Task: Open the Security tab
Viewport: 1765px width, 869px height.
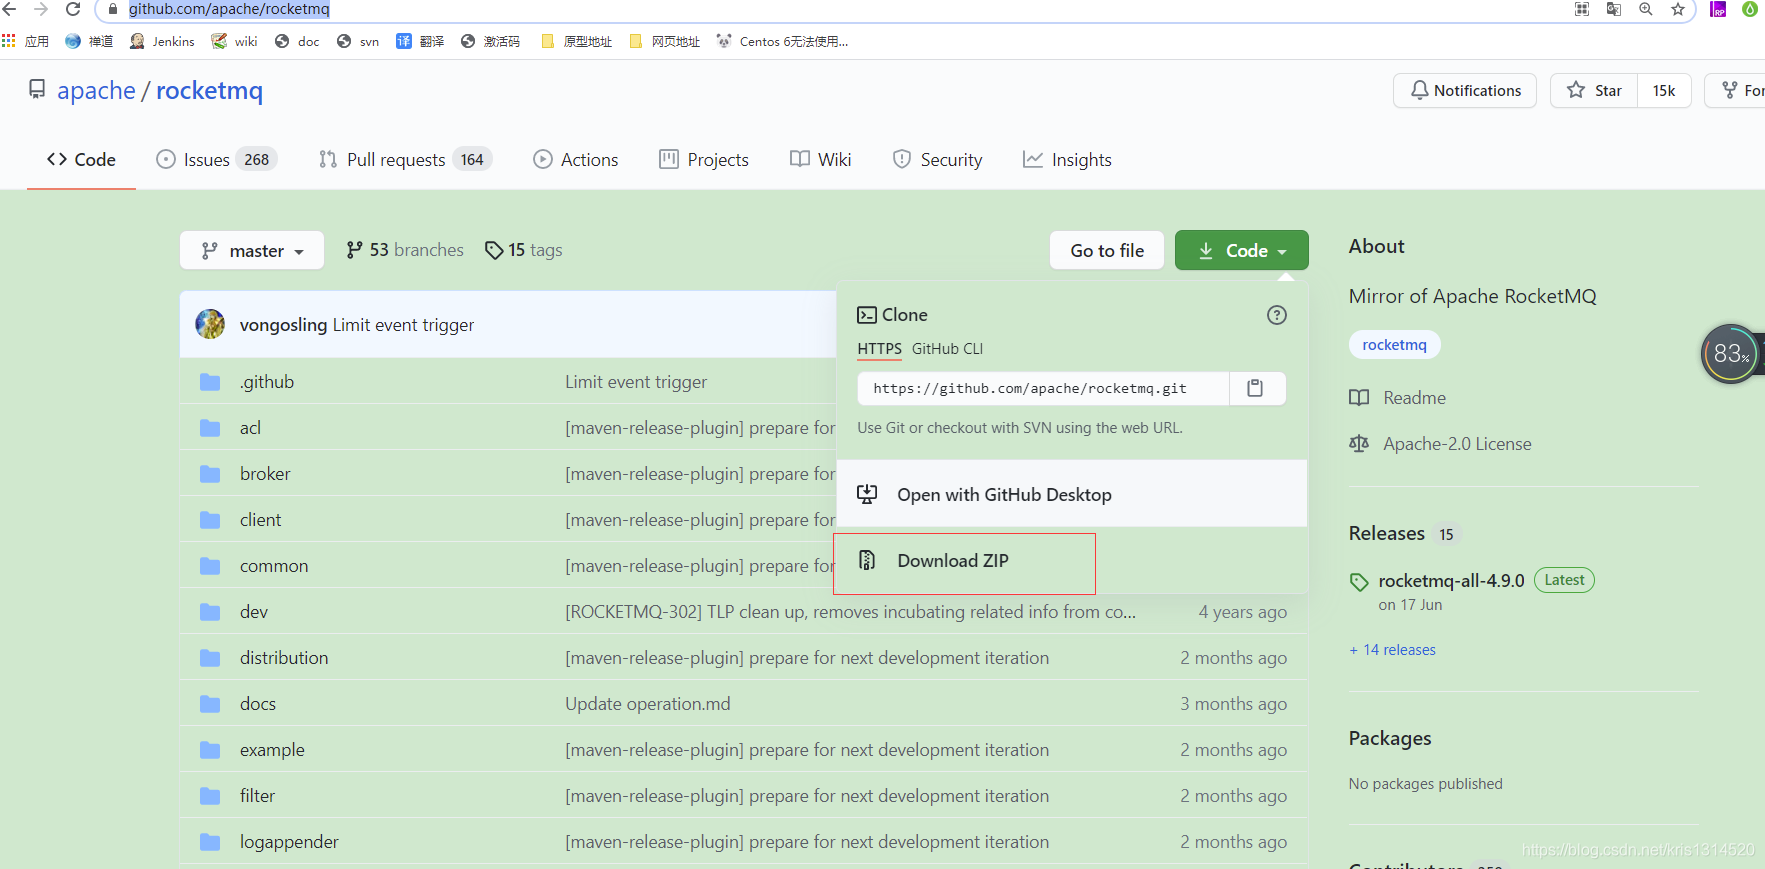Action: coord(937,160)
